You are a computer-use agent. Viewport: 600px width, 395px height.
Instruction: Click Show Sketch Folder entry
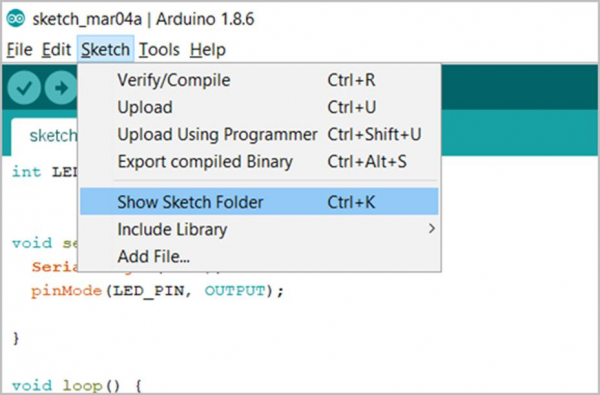pyautogui.click(x=259, y=202)
